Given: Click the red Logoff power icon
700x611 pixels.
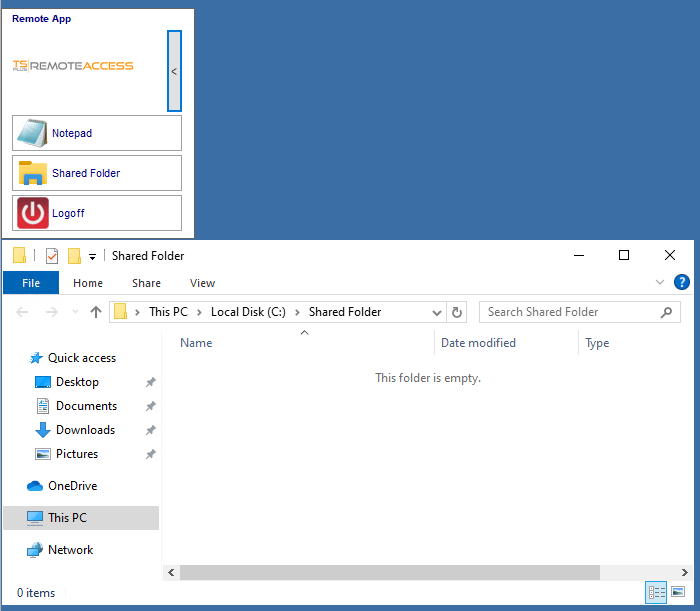Looking at the screenshot, I should click(33, 213).
